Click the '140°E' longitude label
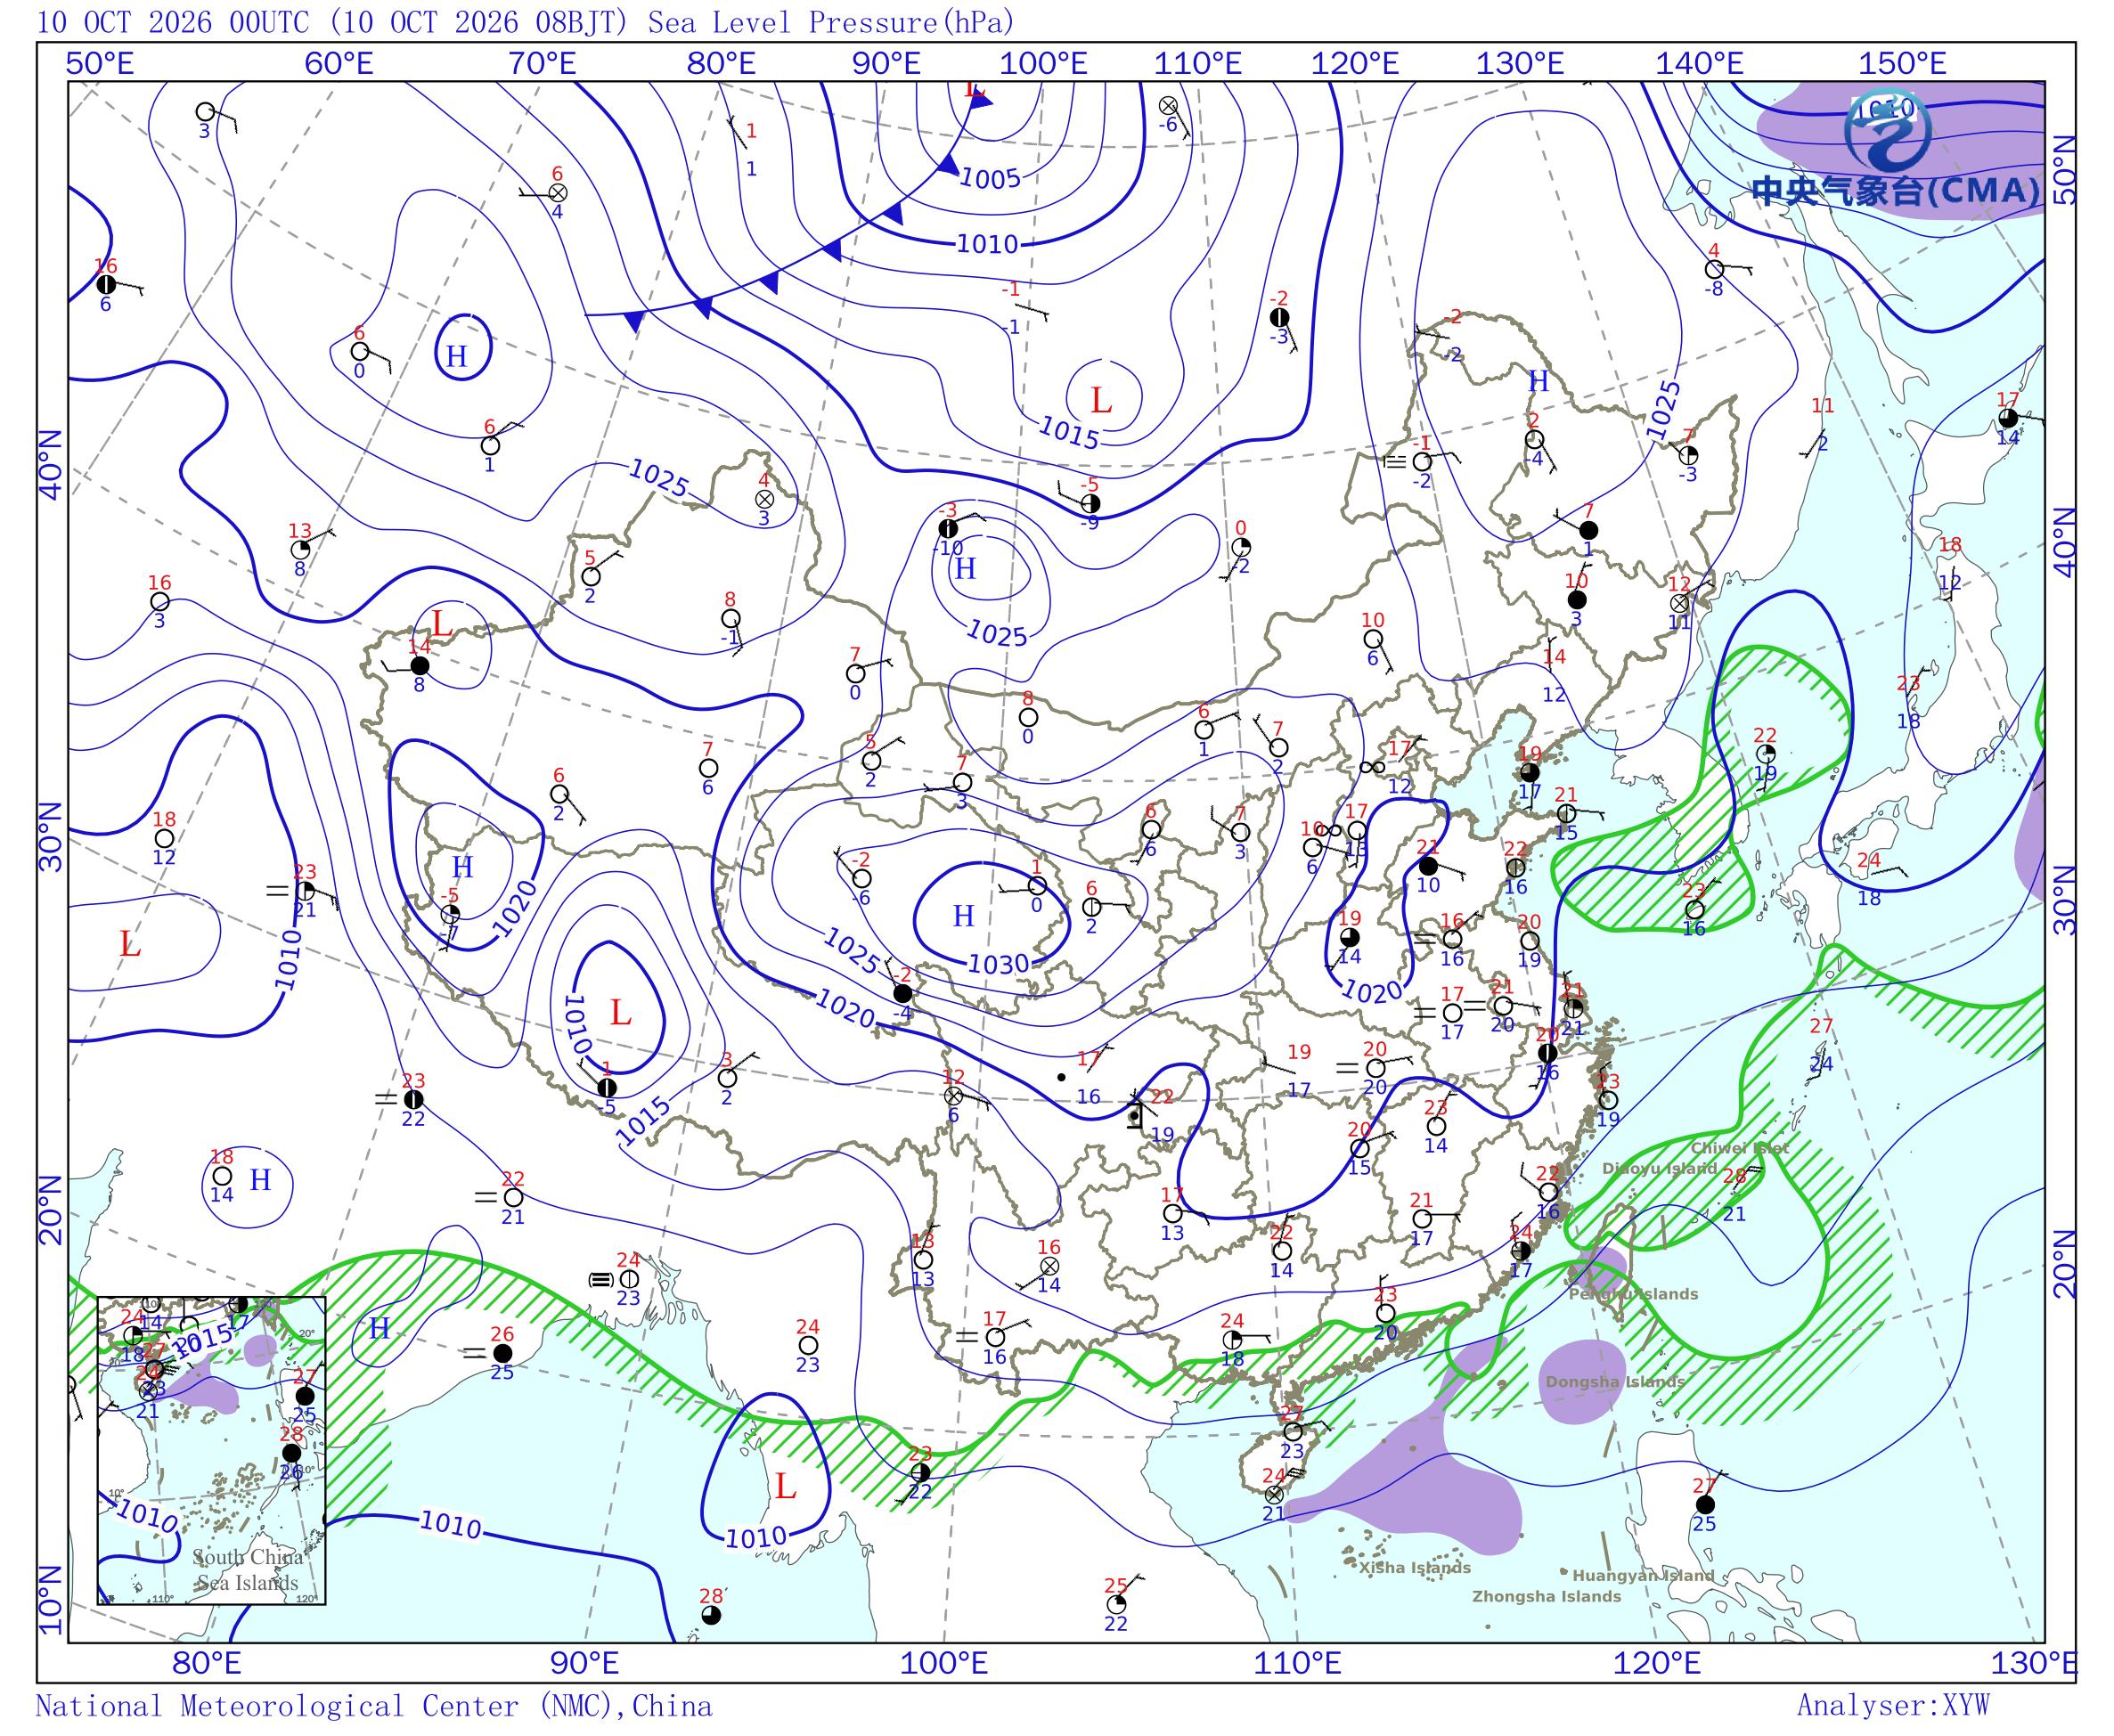 click(1699, 64)
